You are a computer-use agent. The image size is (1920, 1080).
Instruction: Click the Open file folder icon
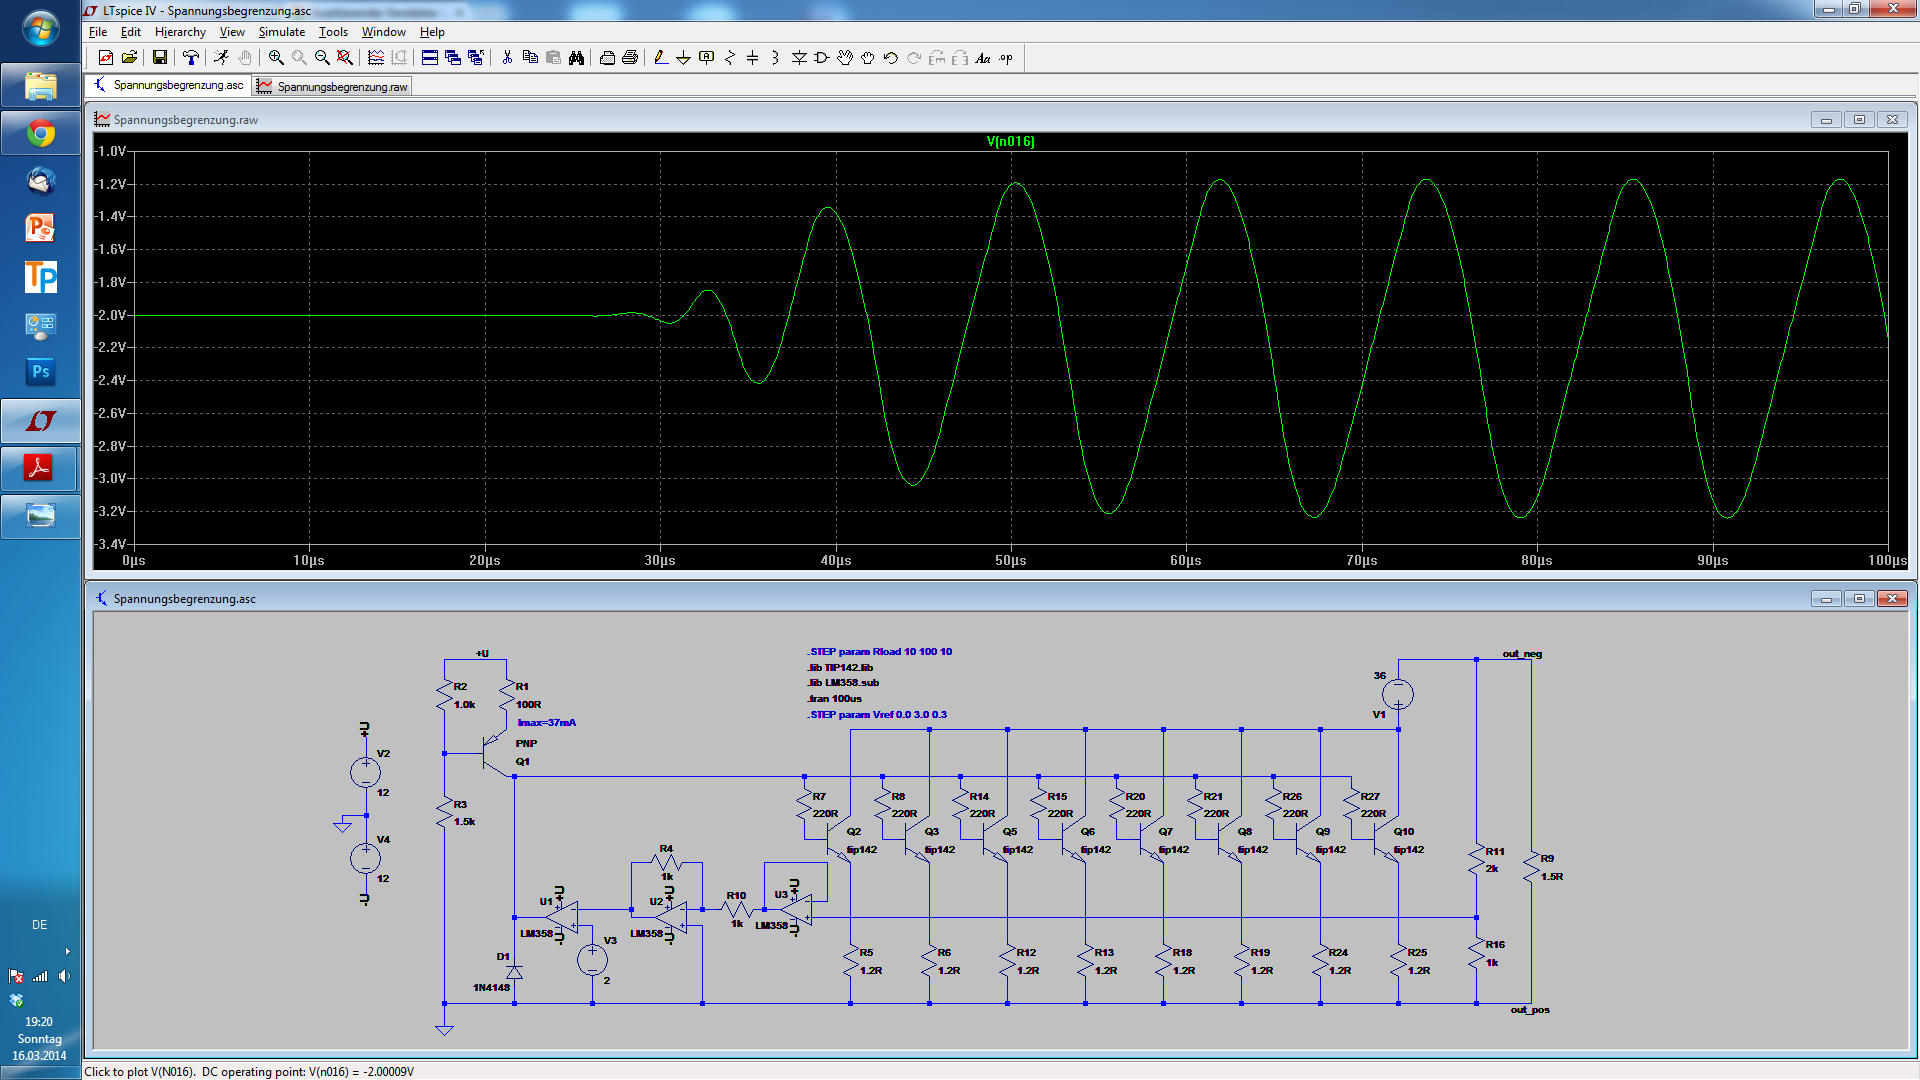click(130, 58)
